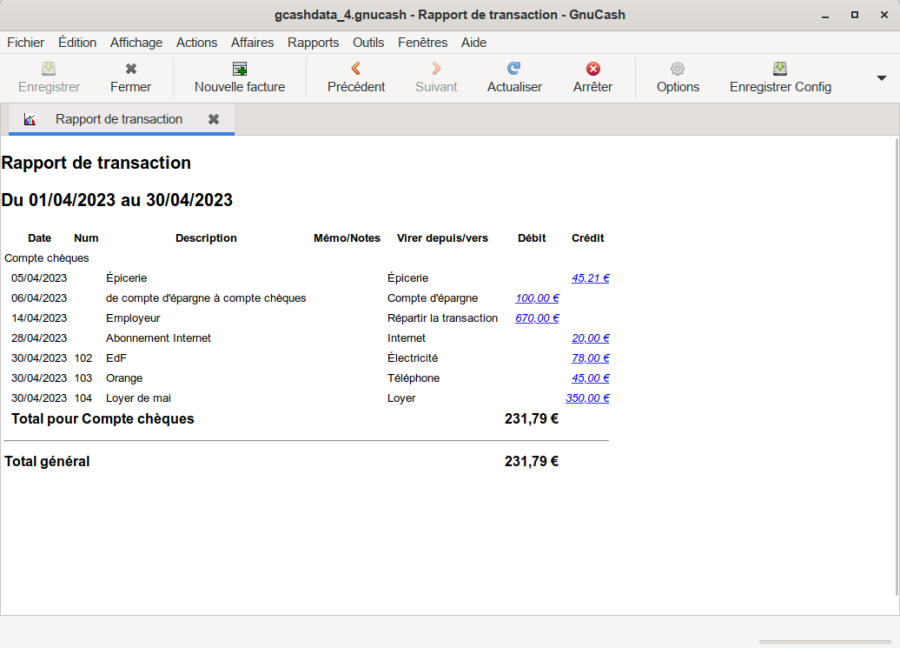The width and height of the screenshot is (900, 648).
Task: Open the Fichier menu
Action: 26,42
